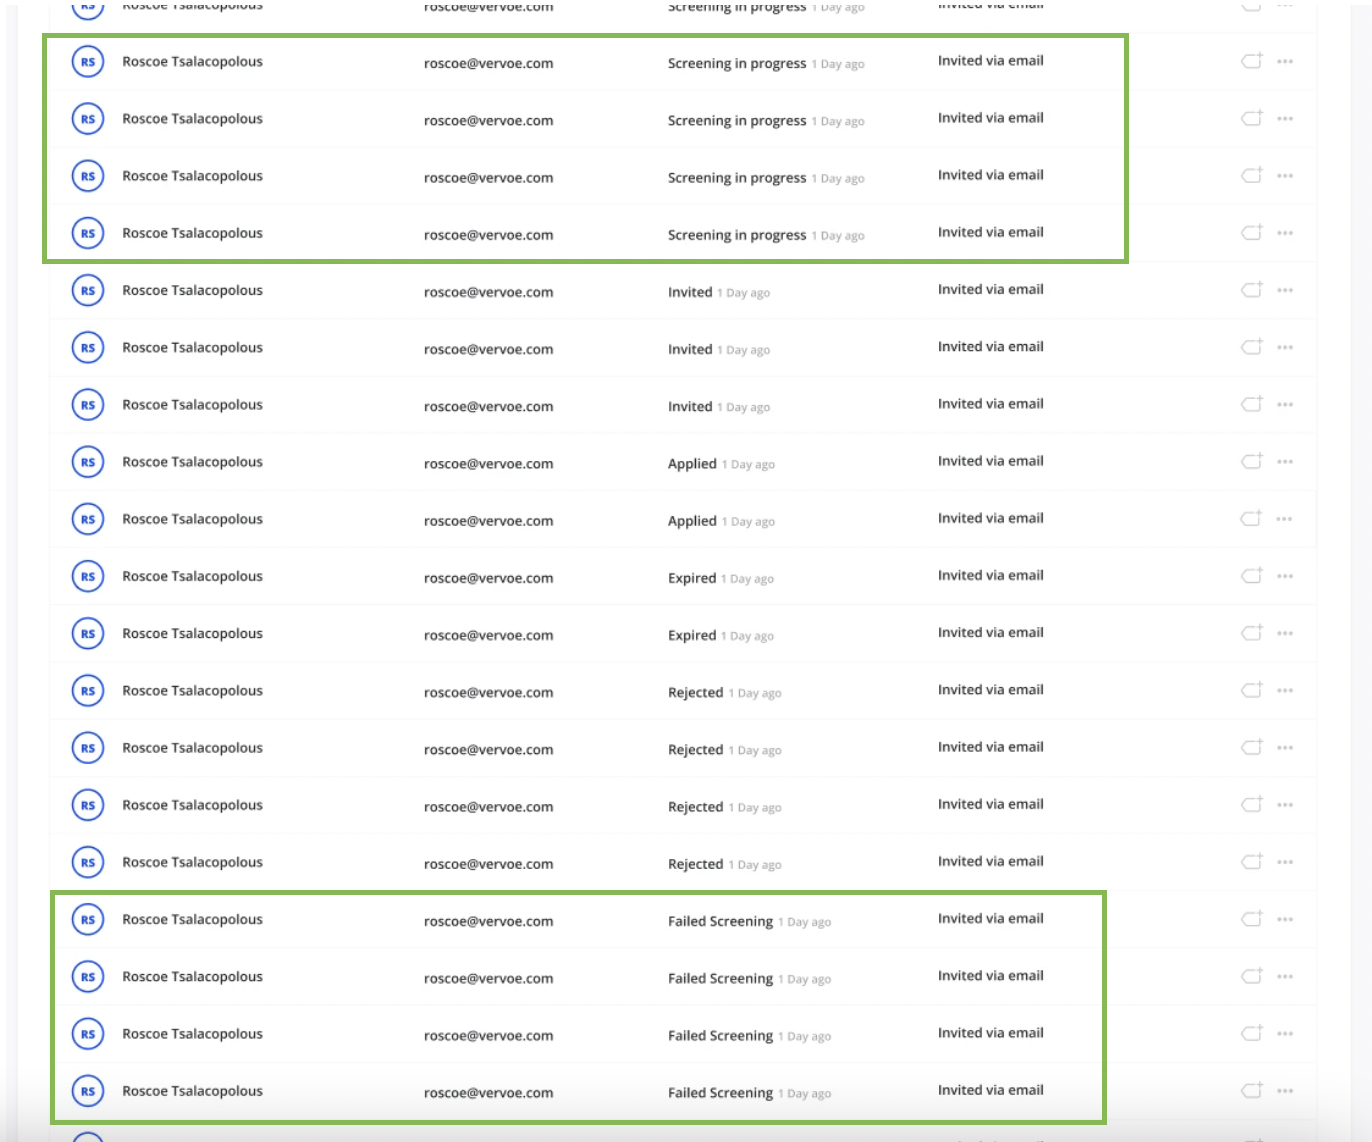The width and height of the screenshot is (1372, 1142).
Task: Click the move icon on the second Rejected row
Action: 1252,747
